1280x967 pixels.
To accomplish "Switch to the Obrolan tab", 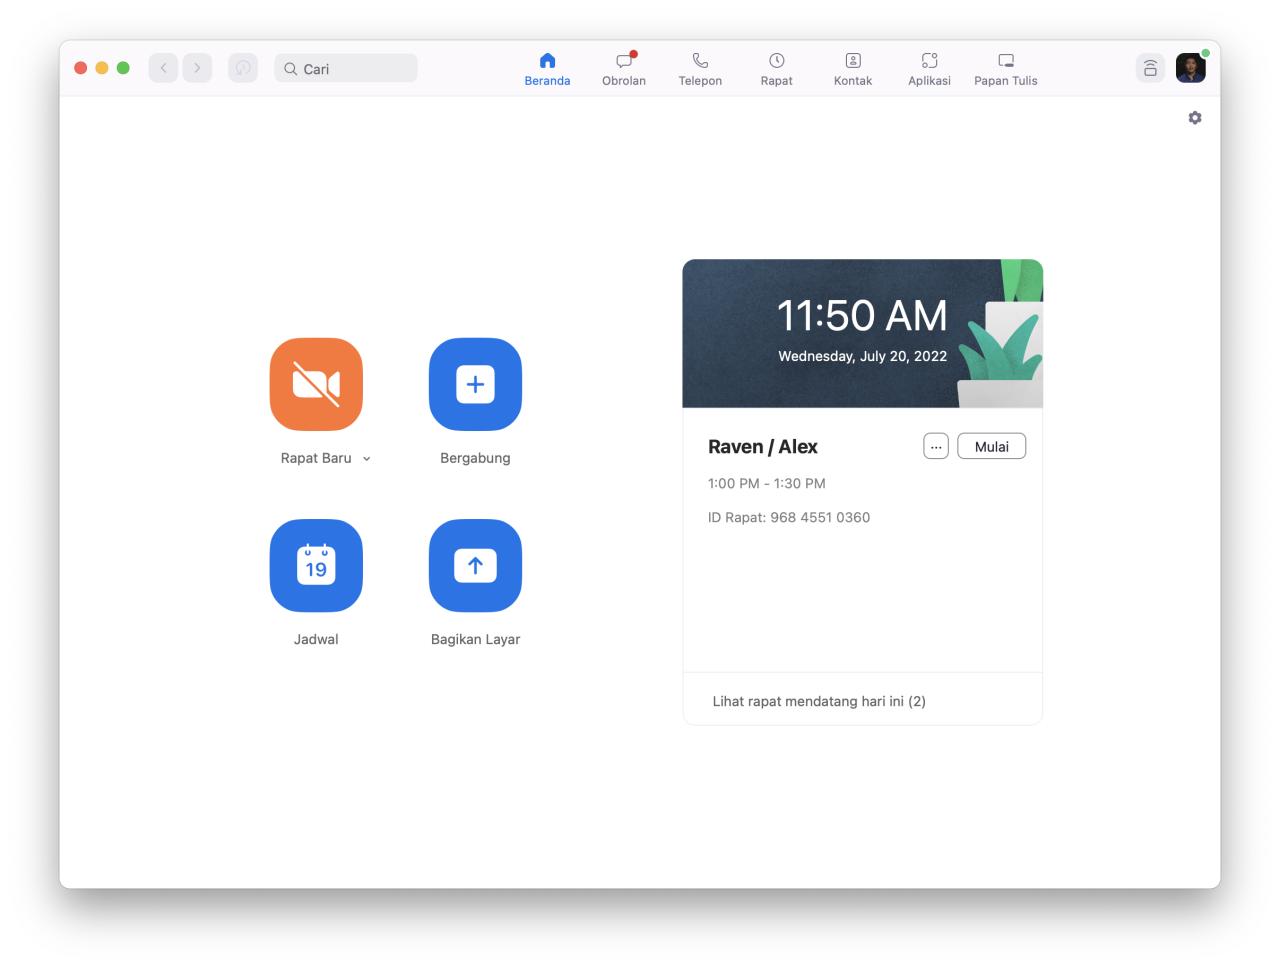I will tap(624, 69).
